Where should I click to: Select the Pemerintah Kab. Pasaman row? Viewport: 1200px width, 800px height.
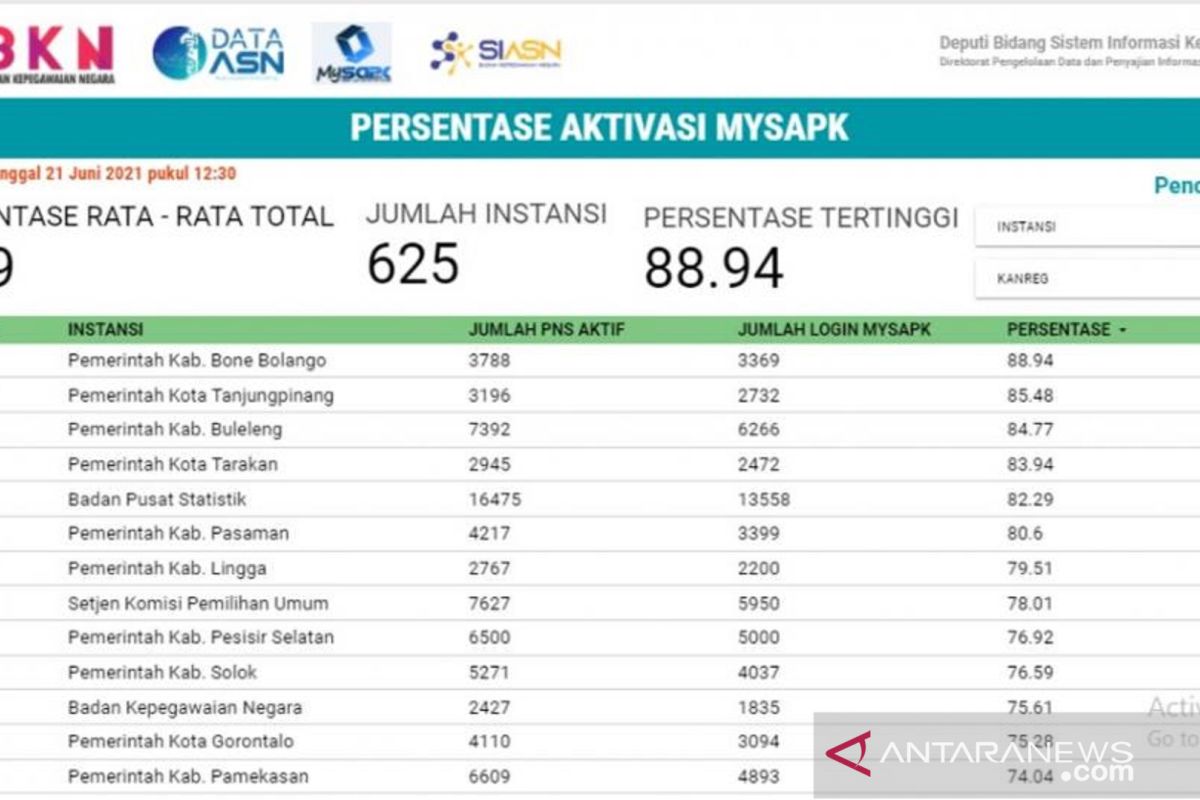600,533
